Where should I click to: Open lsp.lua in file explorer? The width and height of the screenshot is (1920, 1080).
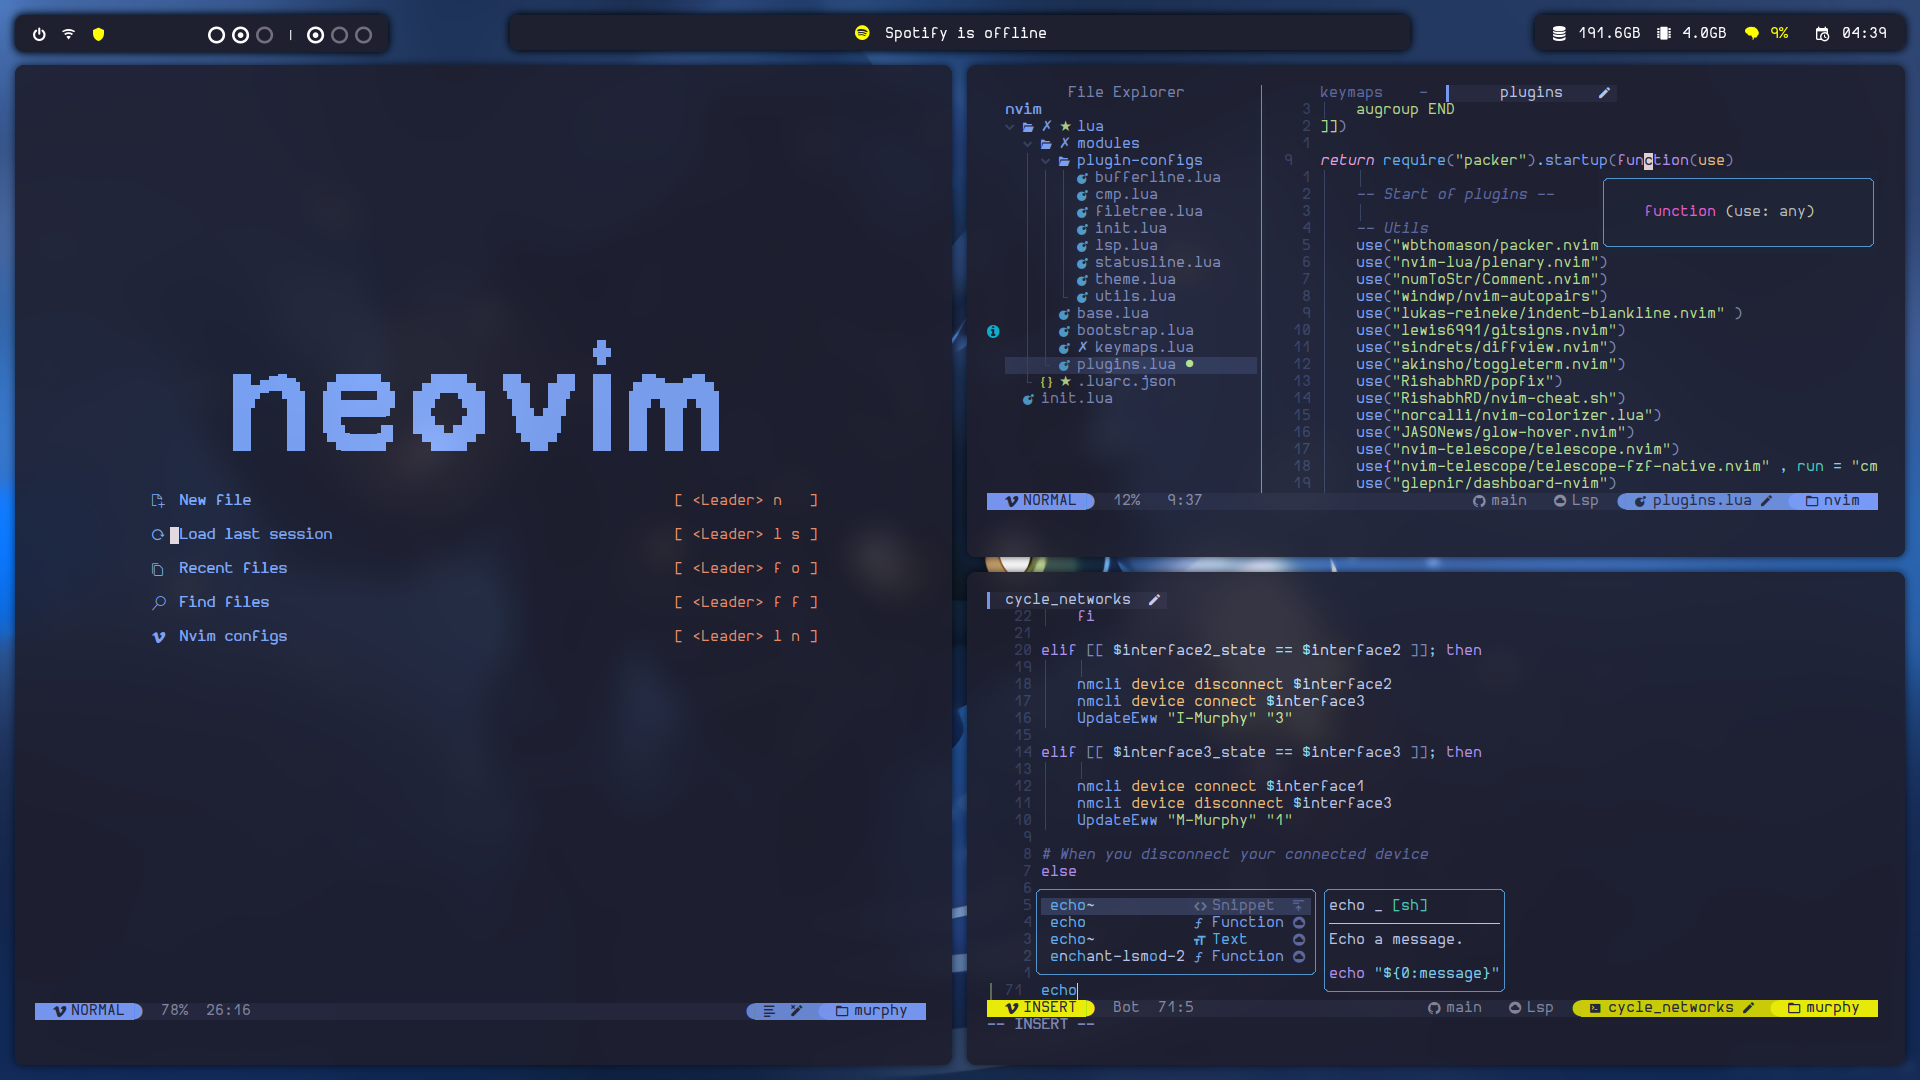[x=1126, y=245]
